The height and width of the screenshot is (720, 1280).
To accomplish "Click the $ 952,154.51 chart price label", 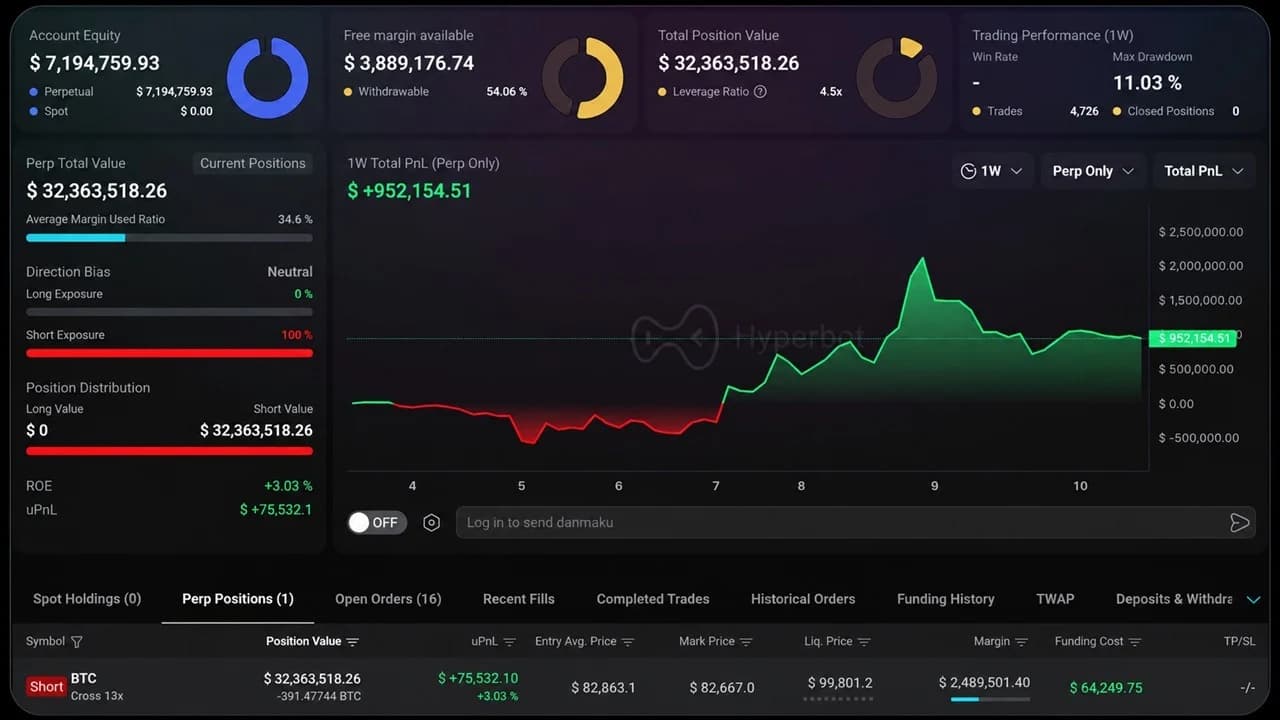I will 1192,338.
